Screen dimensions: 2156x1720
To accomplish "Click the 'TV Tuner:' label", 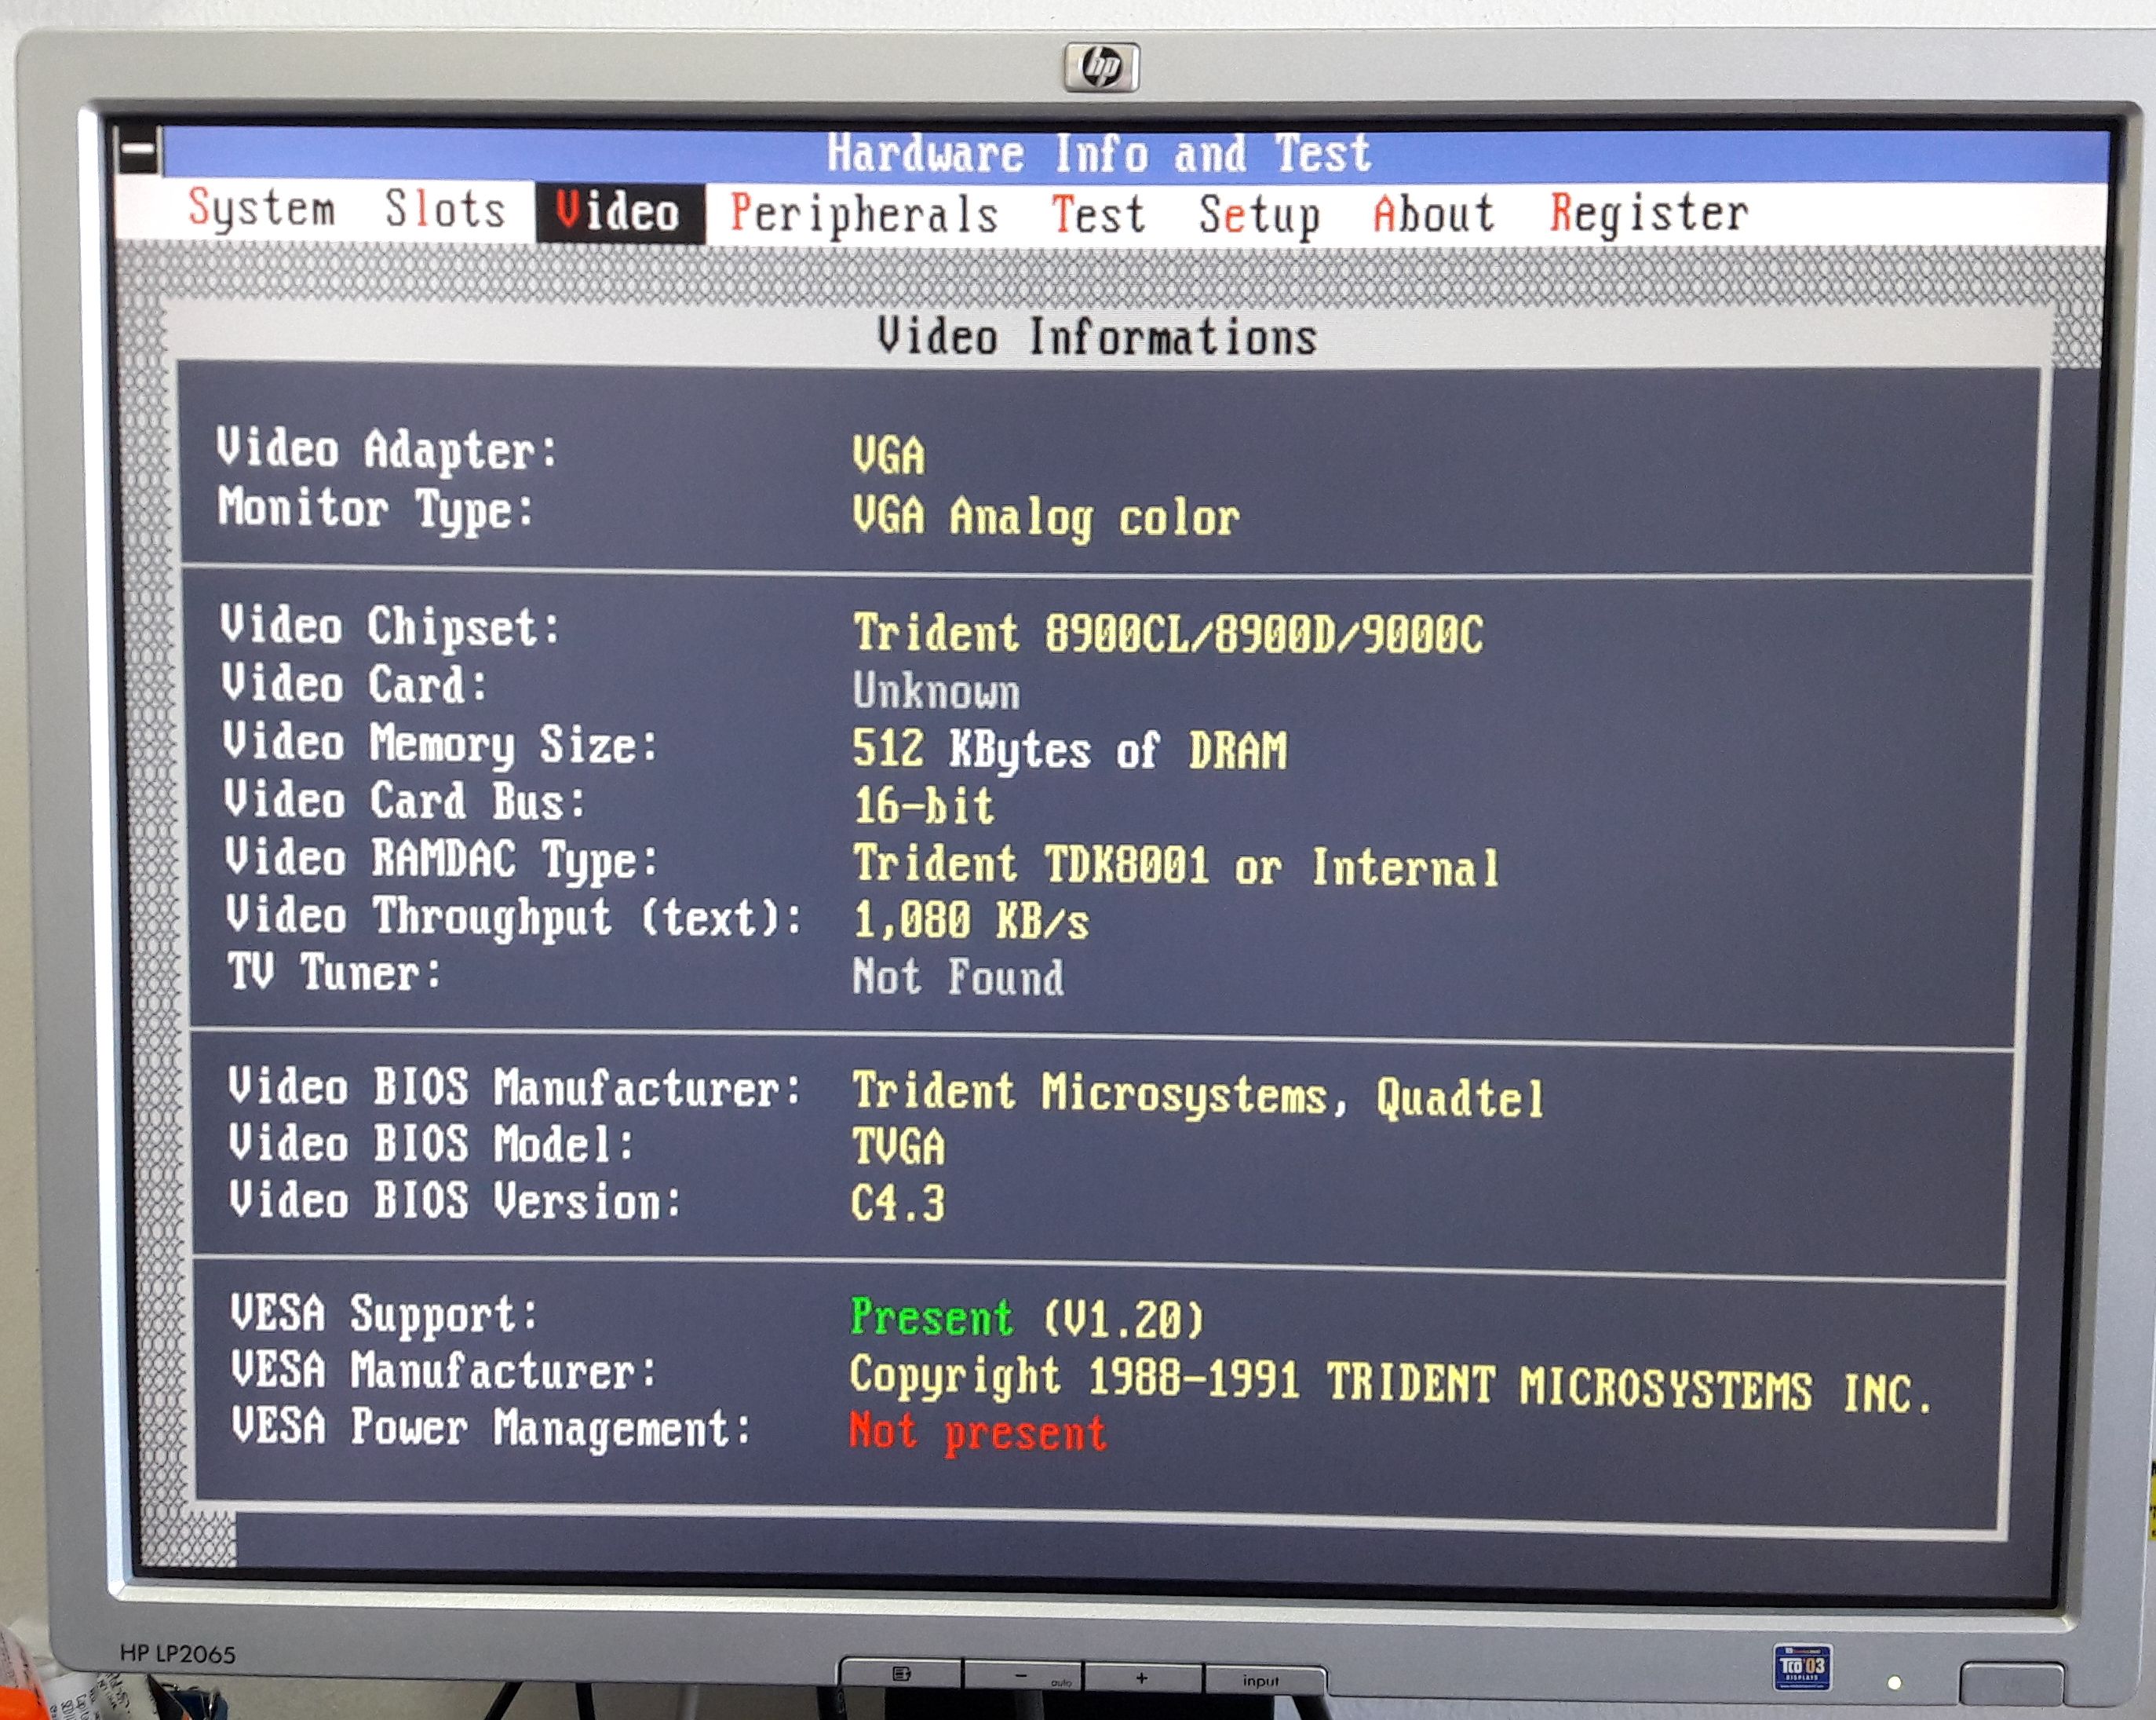I will (x=334, y=972).
